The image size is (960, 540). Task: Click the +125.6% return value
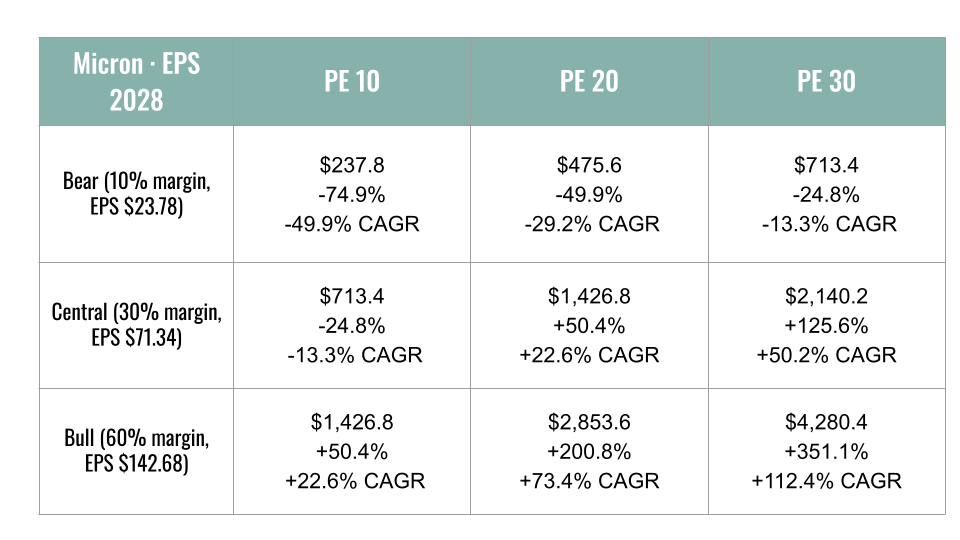827,326
